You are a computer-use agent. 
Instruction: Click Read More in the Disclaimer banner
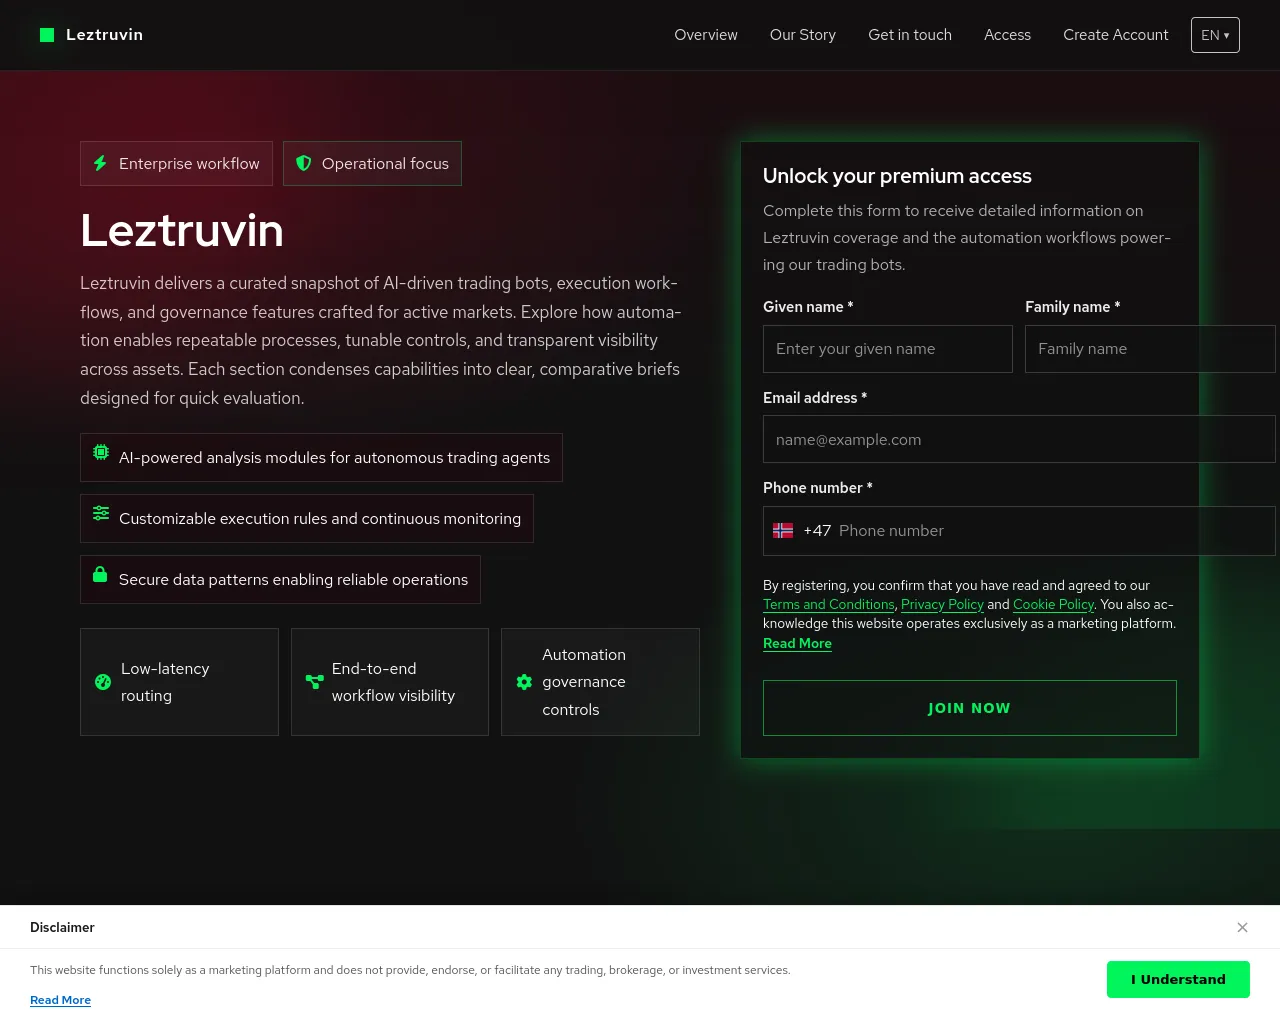[x=60, y=1000]
